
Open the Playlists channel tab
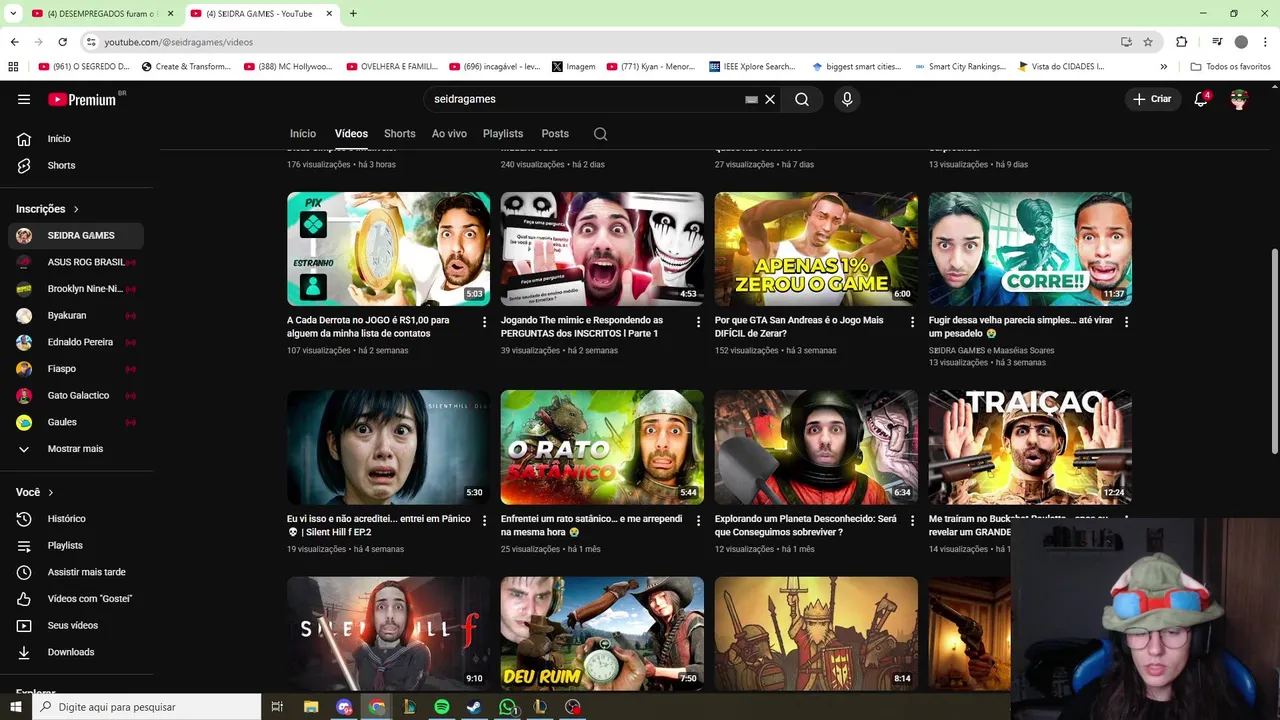coord(503,133)
